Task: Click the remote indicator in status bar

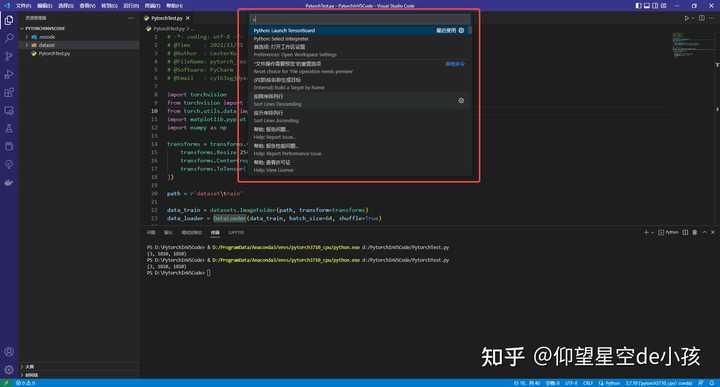Action: click(x=6, y=383)
